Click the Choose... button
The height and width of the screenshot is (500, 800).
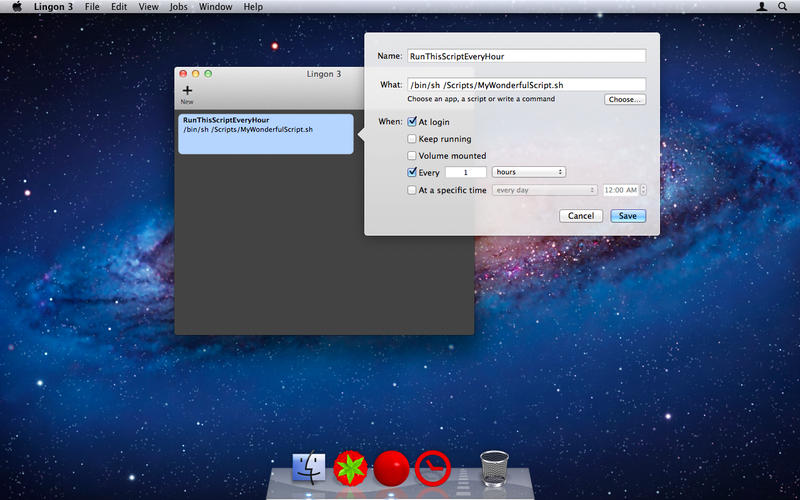coord(625,100)
